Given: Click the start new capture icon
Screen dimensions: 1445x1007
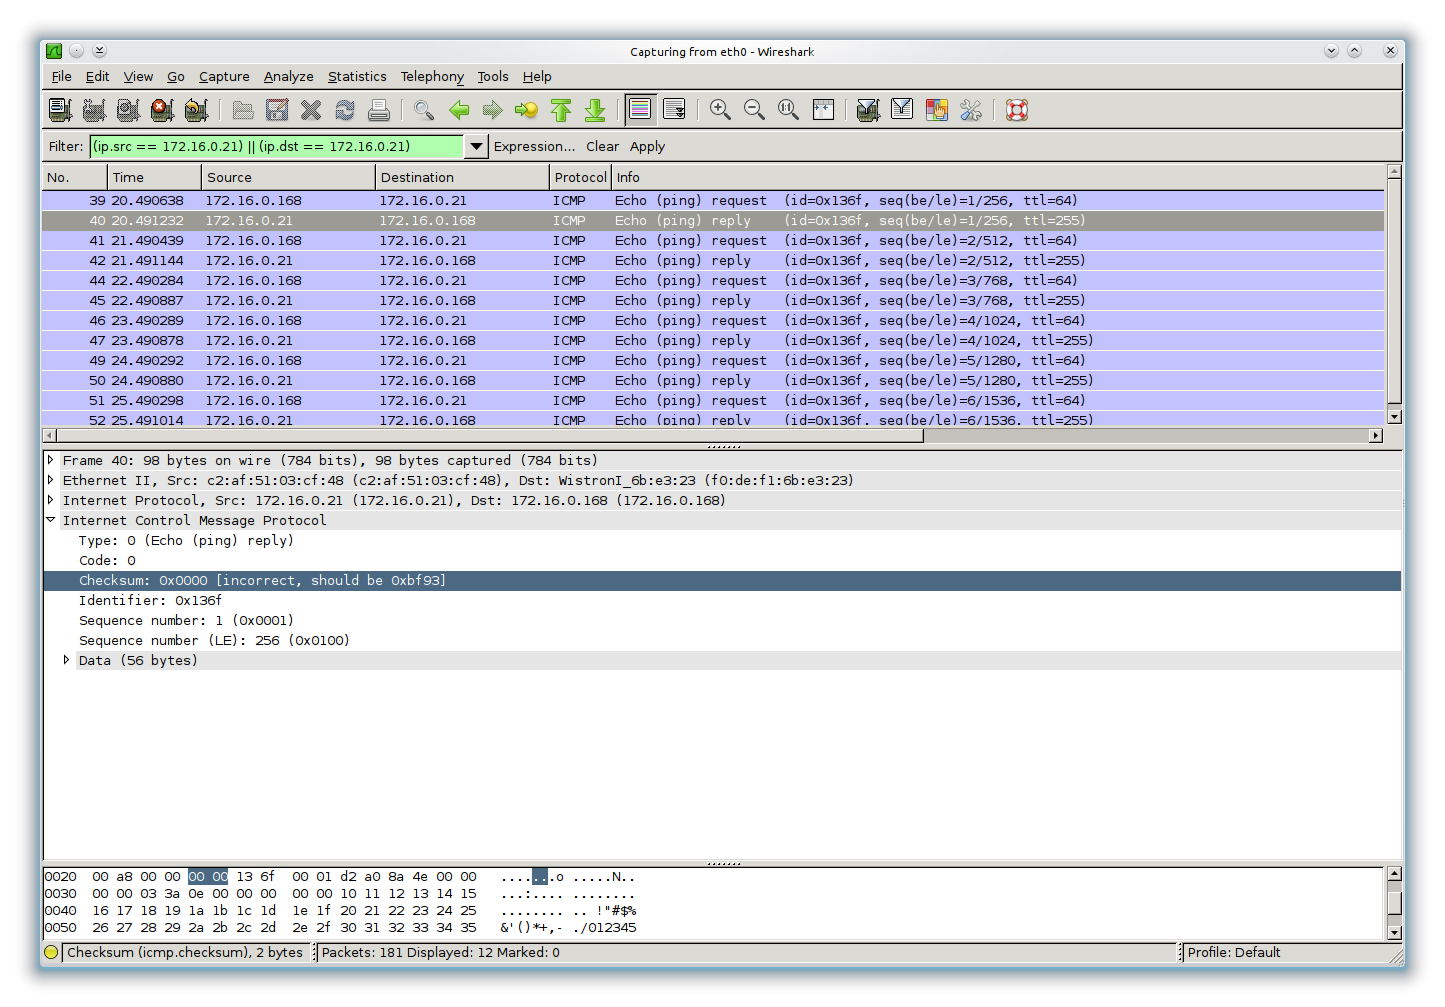Looking at the screenshot, I should [128, 110].
